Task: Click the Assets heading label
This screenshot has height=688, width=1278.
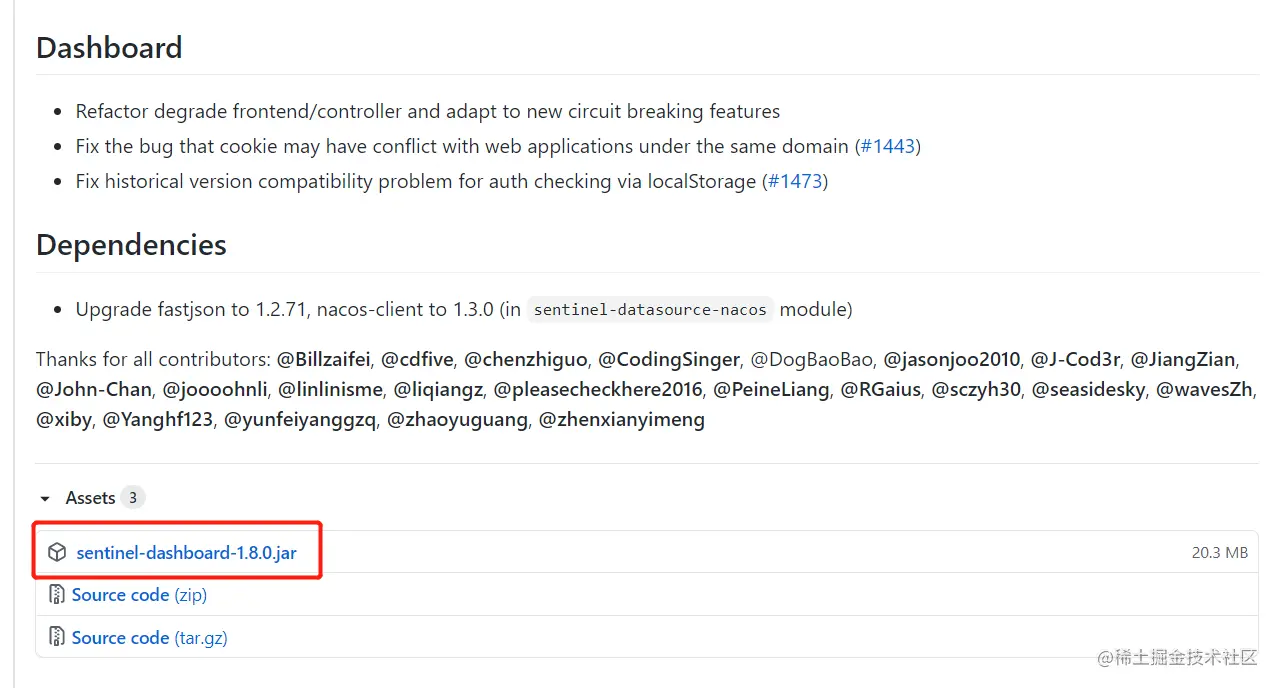Action: pos(90,498)
